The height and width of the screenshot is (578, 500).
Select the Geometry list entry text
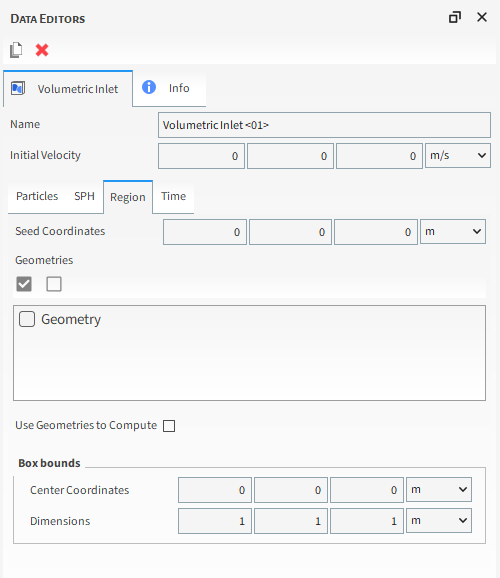[x=71, y=319]
